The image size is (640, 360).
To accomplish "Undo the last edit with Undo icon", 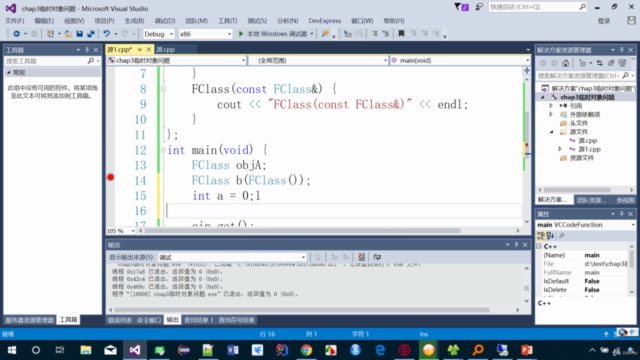I will tap(107, 34).
